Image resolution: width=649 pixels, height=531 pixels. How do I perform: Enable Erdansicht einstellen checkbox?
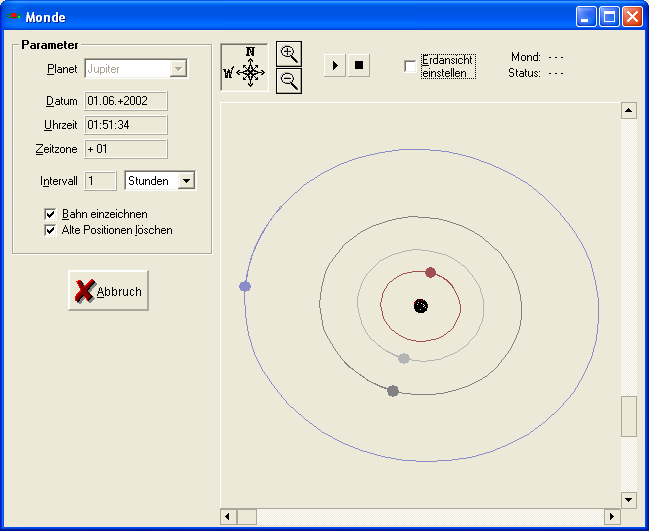click(410, 66)
